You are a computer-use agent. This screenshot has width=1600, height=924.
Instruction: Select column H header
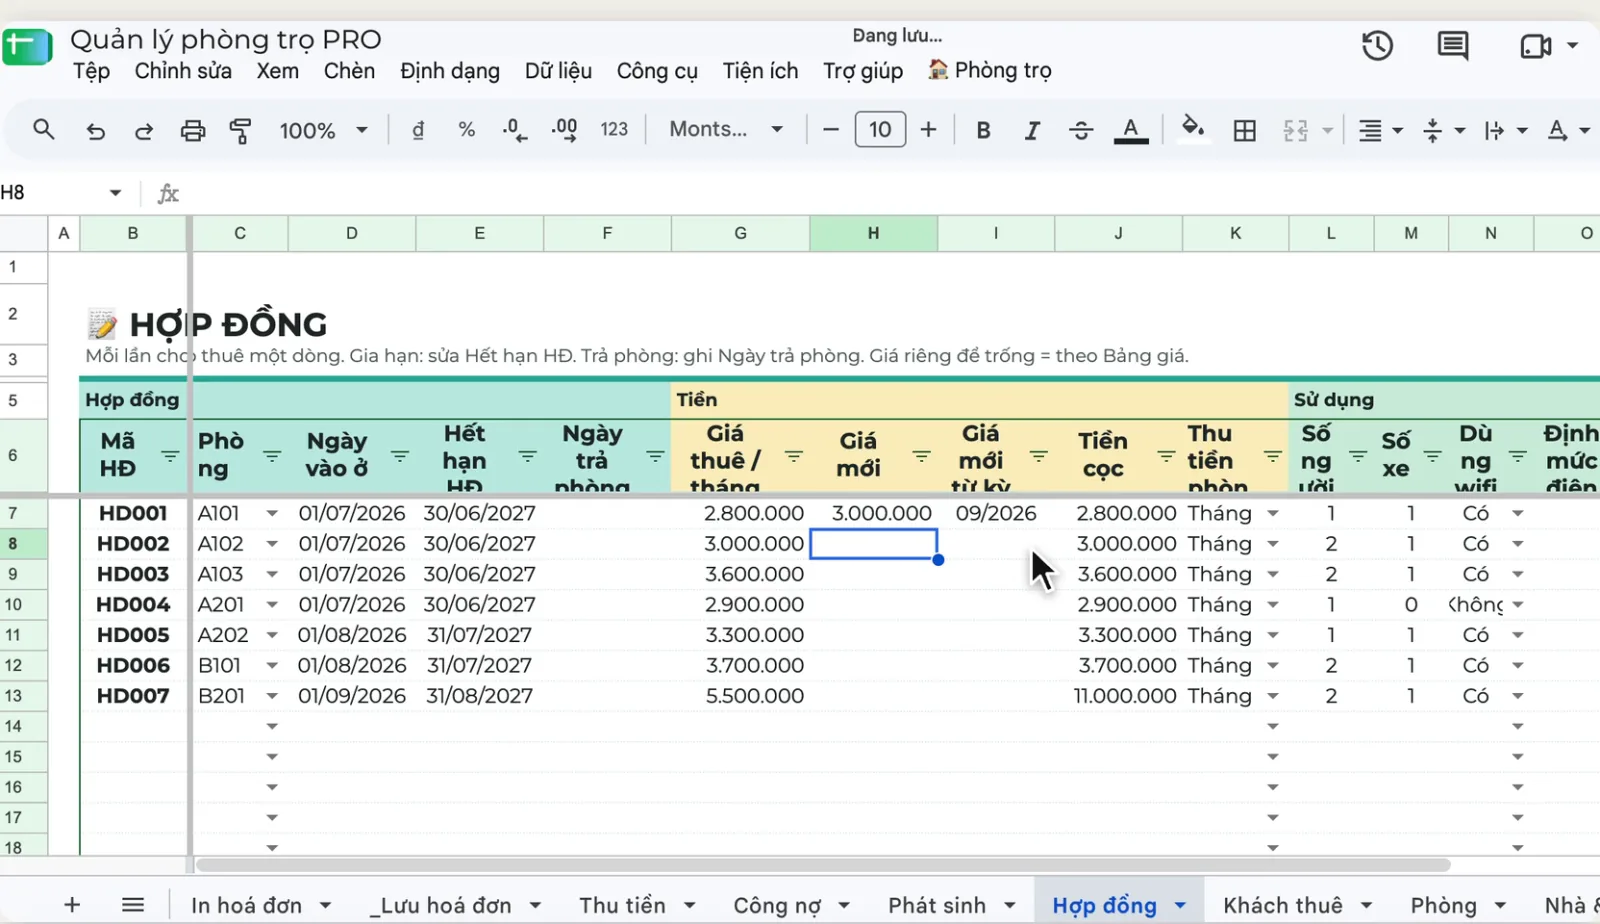click(x=873, y=233)
